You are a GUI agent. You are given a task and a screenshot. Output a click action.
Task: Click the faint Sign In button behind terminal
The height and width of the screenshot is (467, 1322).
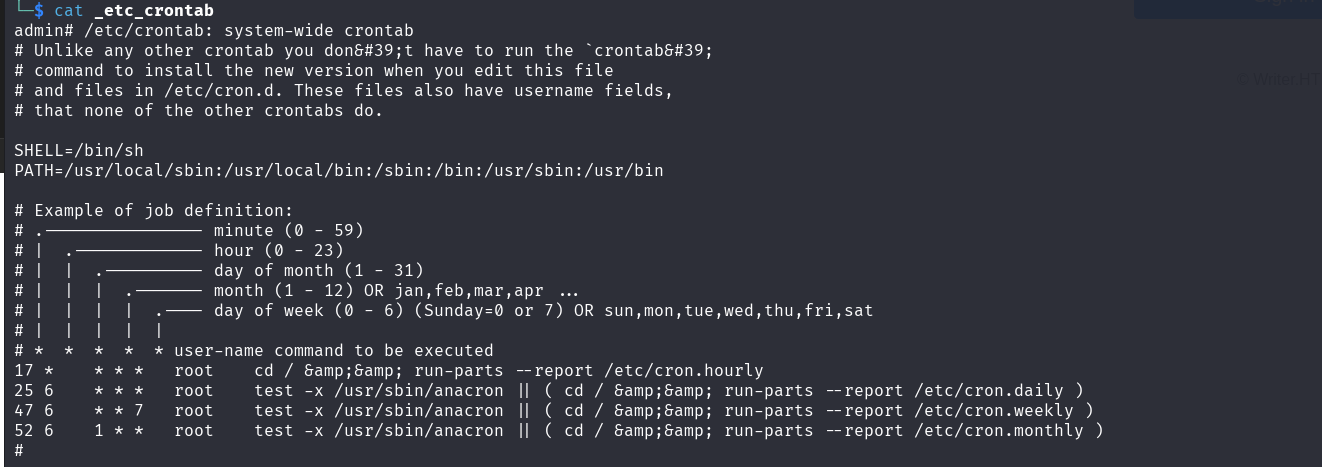click(x=1228, y=6)
